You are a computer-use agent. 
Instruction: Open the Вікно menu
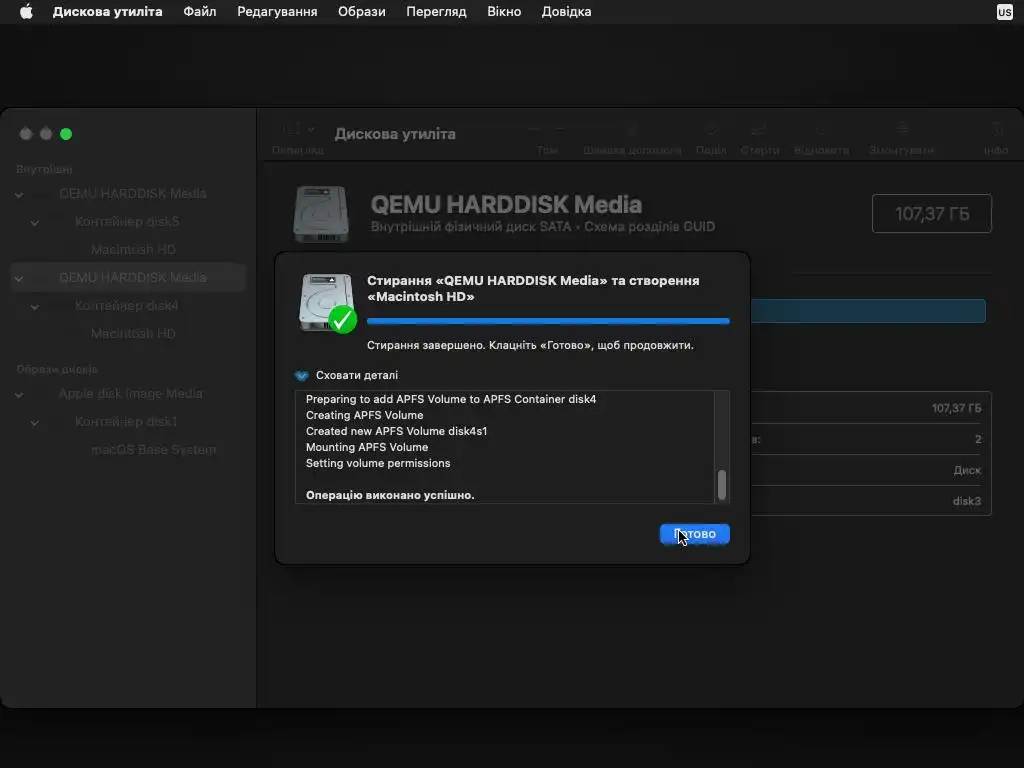504,11
